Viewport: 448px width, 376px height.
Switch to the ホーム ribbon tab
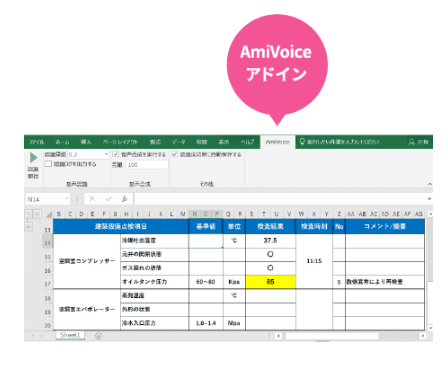click(x=62, y=142)
